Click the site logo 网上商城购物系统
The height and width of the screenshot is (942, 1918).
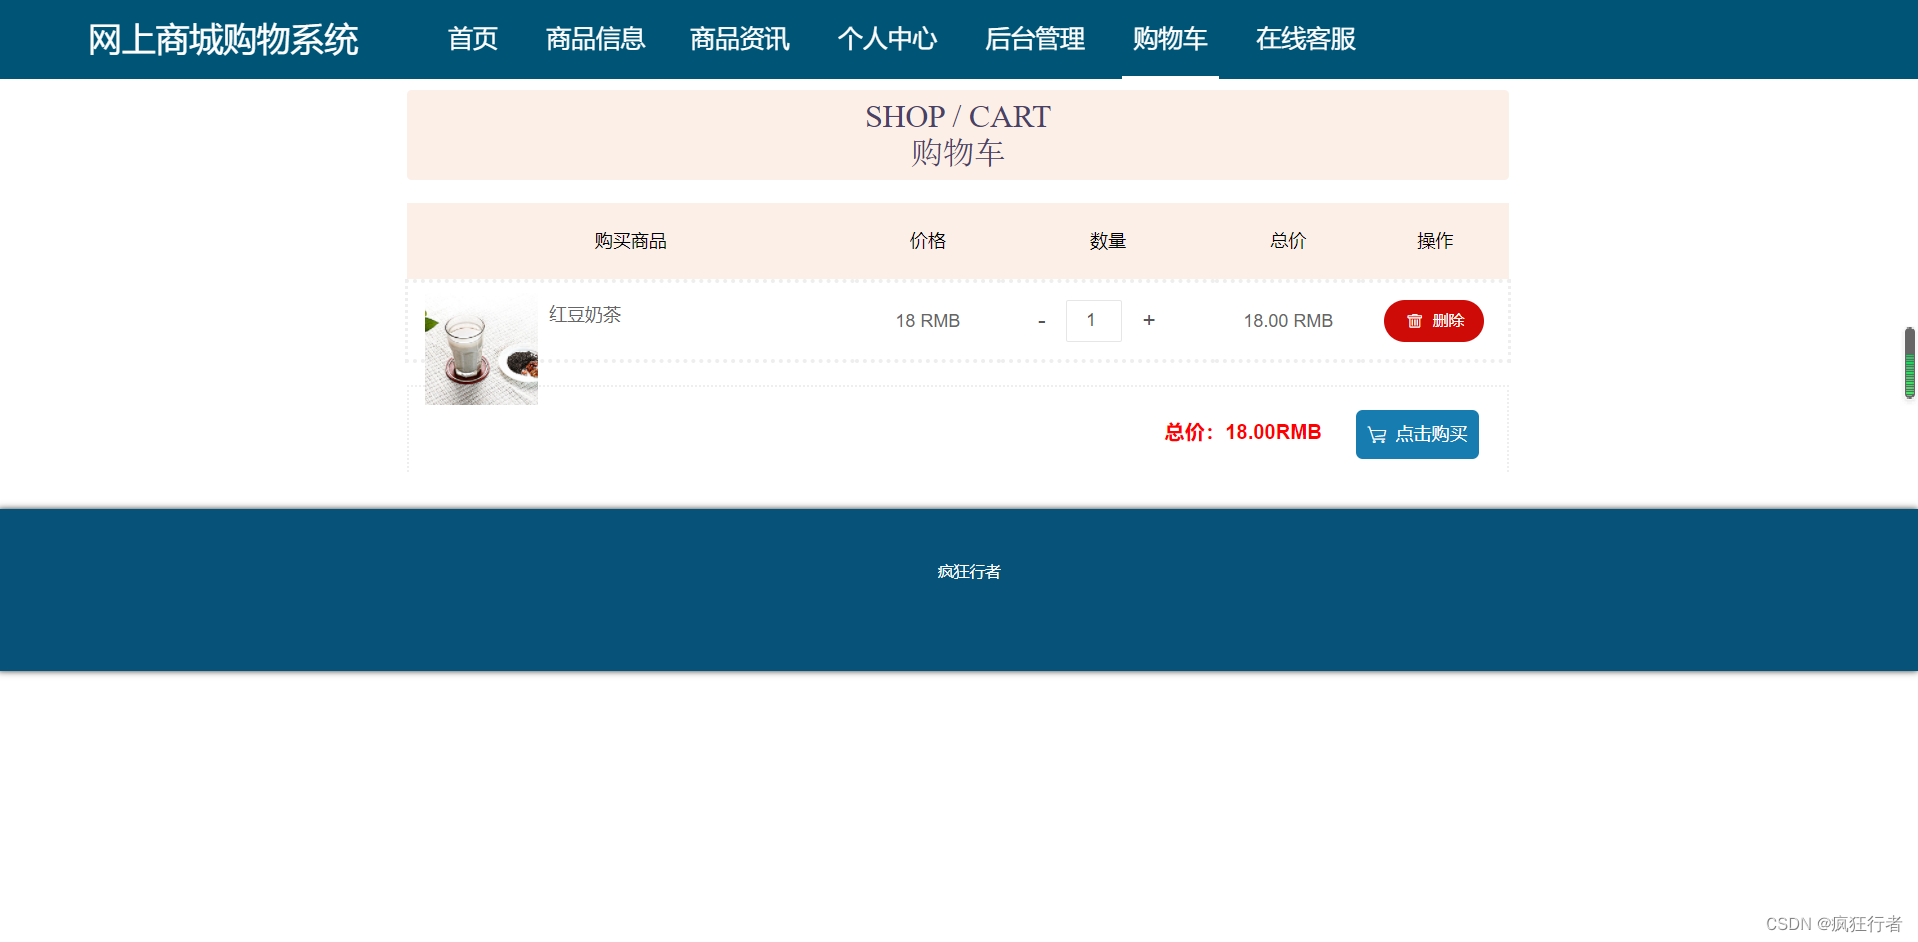(224, 39)
